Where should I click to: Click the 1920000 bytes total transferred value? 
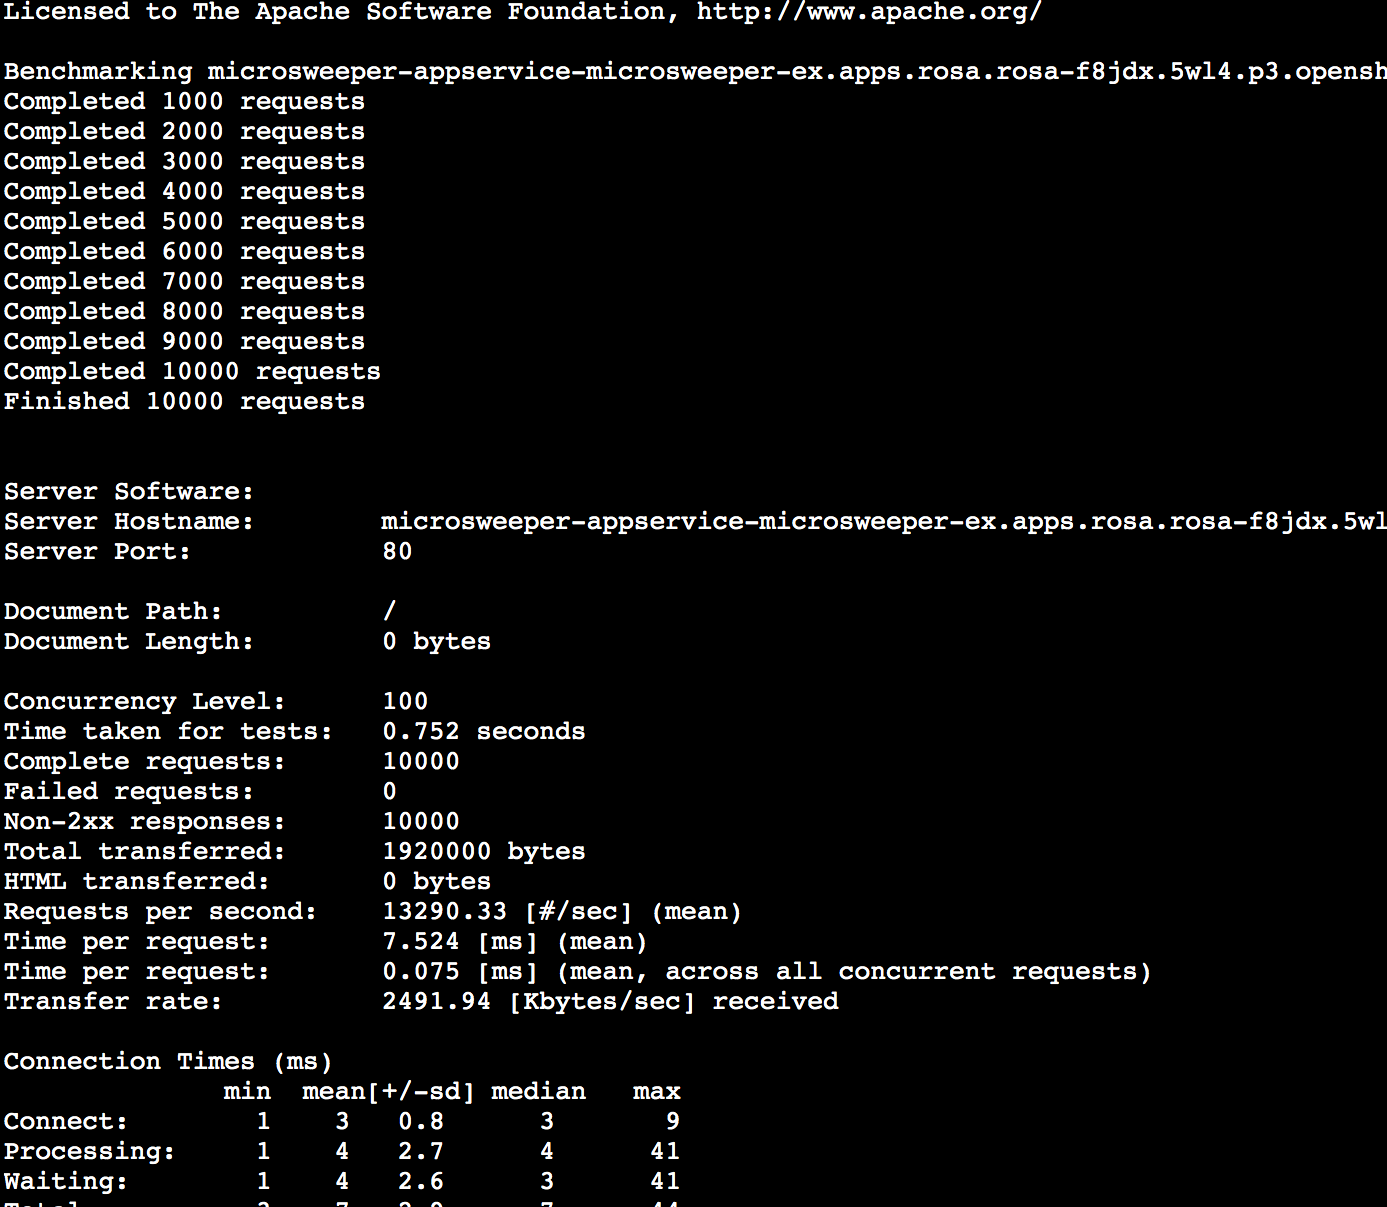pos(484,851)
